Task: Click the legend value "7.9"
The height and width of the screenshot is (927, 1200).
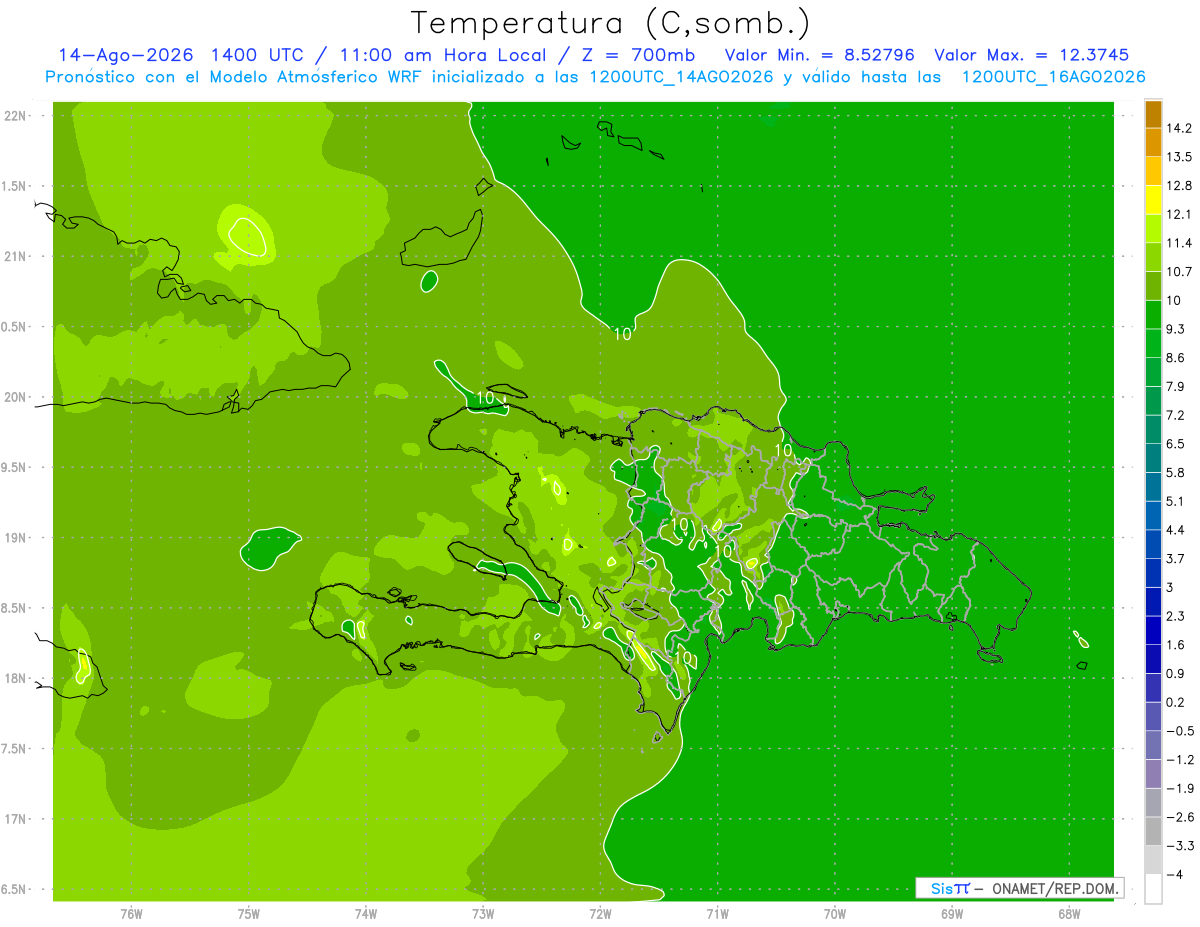Action: tap(1175, 387)
